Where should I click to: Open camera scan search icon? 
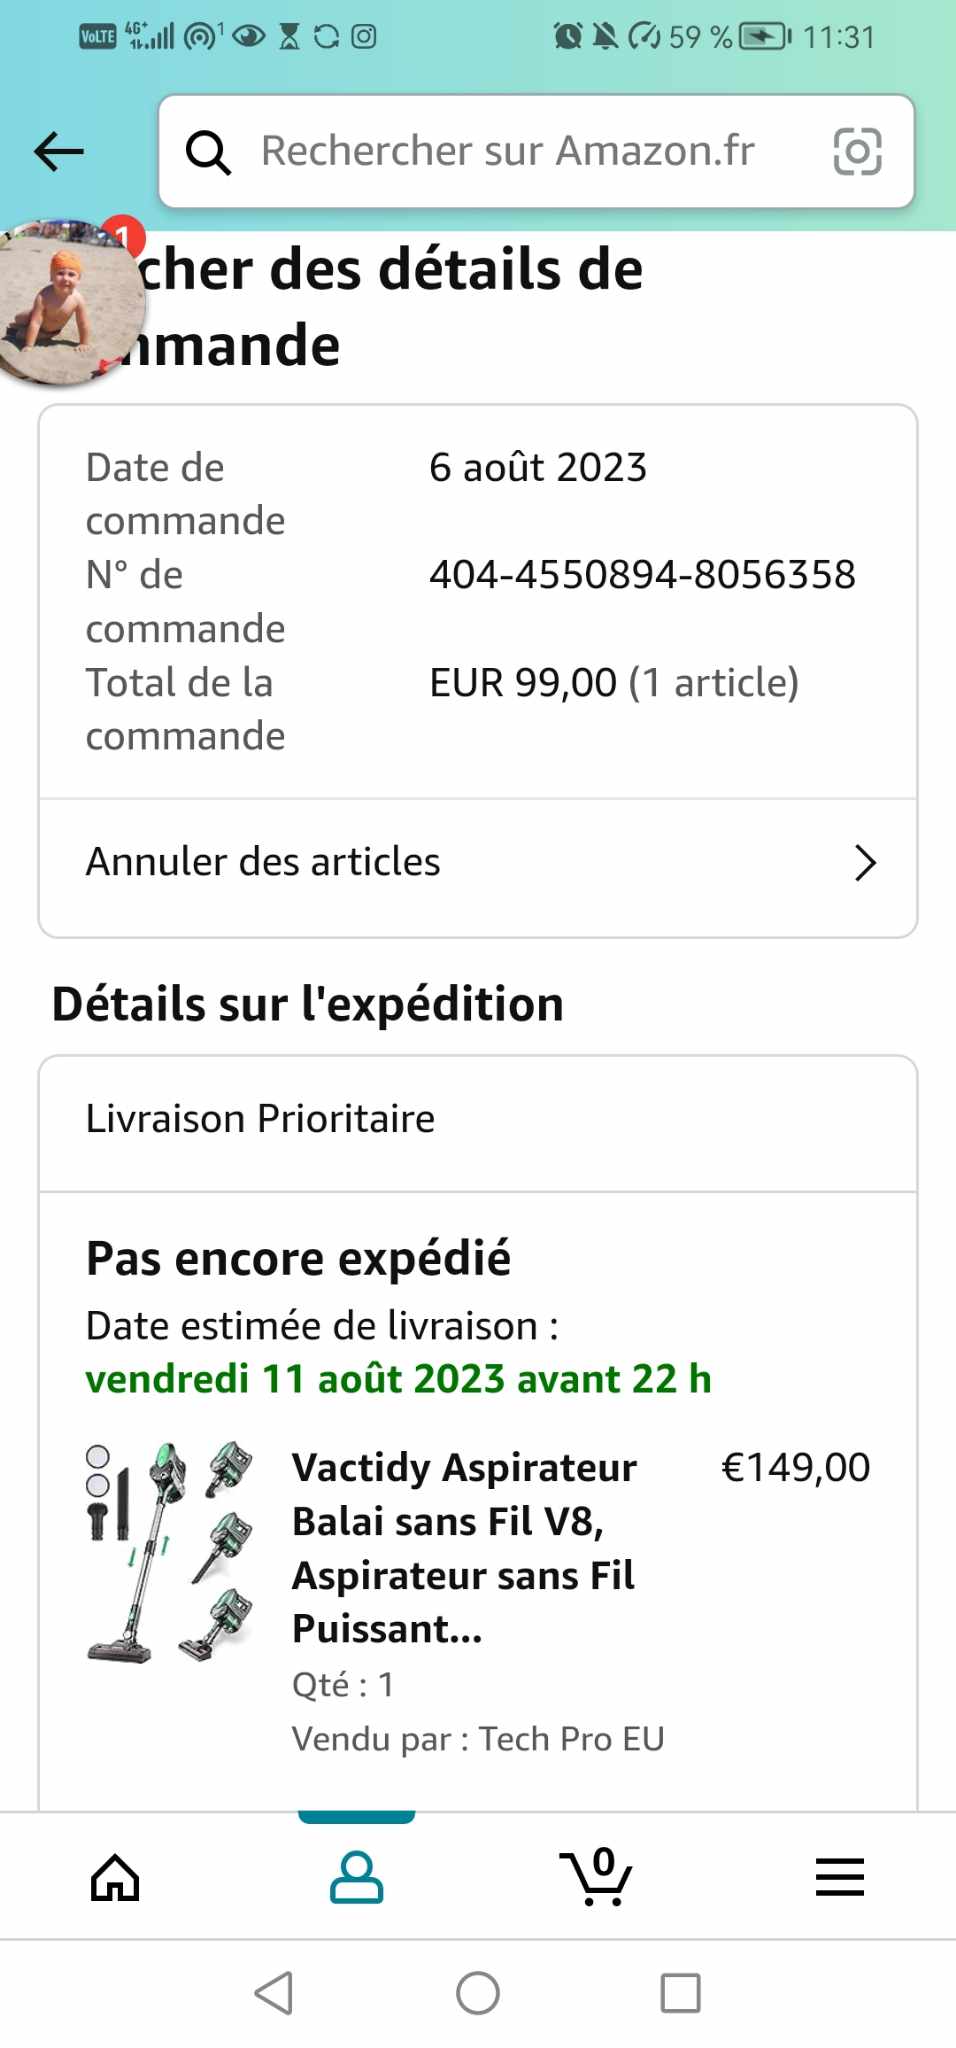[x=857, y=152]
